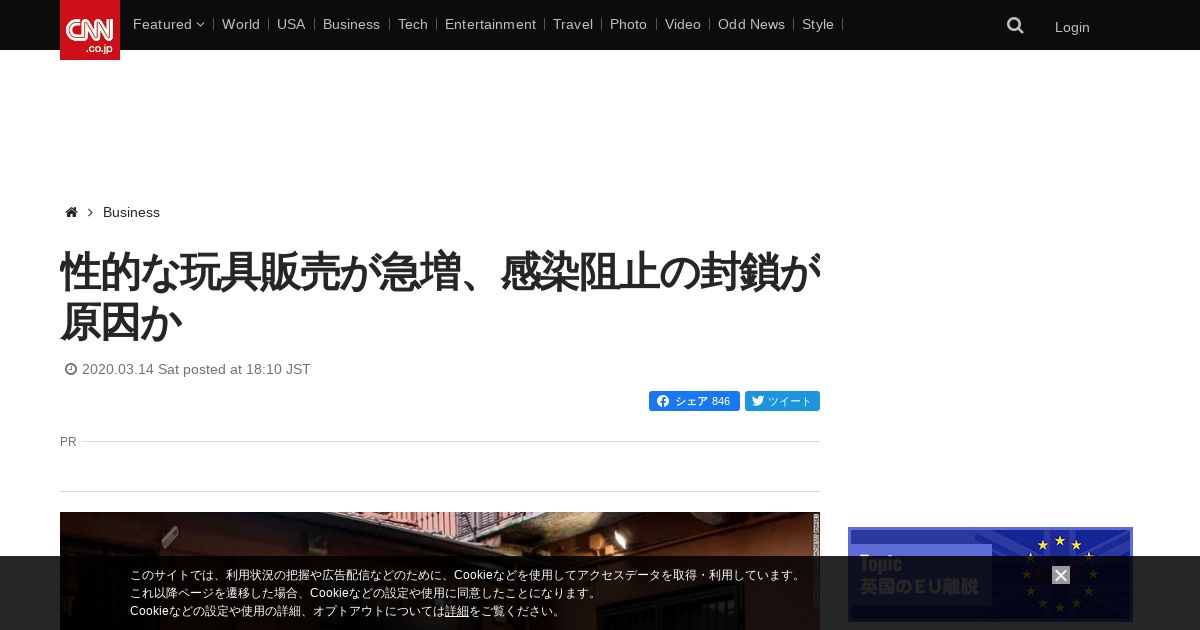Click the Twitter ツイート button
1200x630 pixels.
(782, 401)
